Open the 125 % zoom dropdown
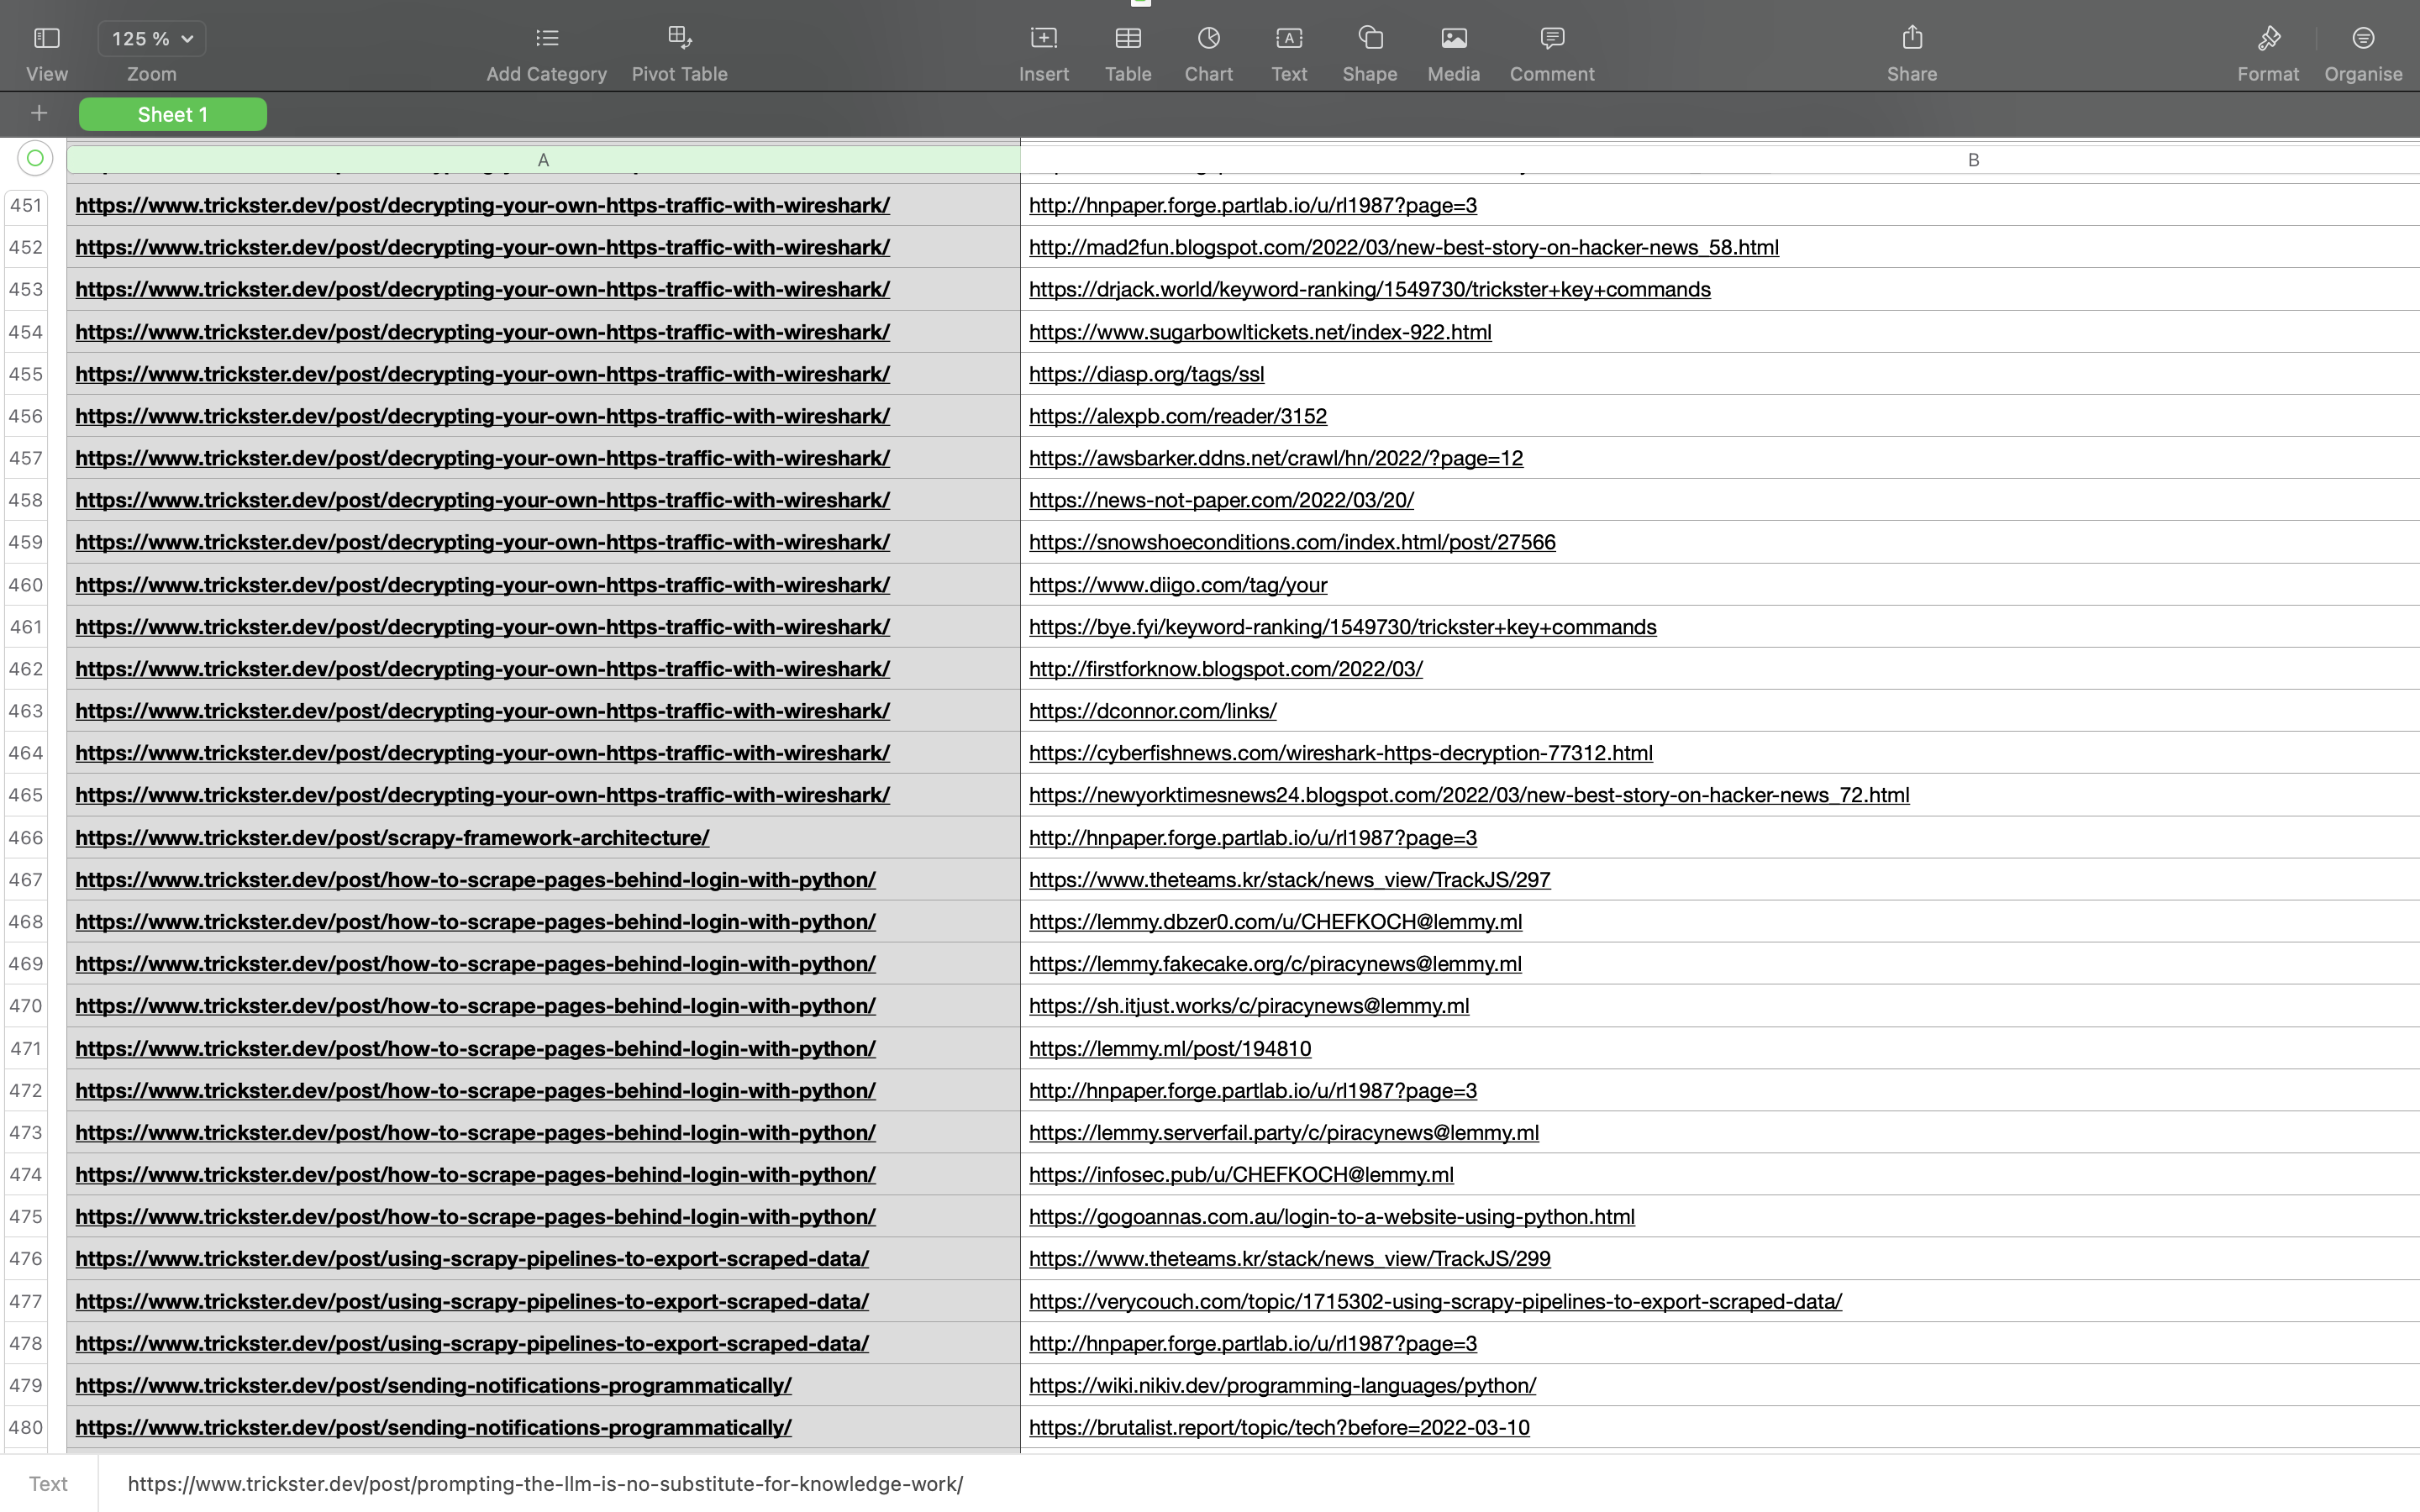 (152, 39)
